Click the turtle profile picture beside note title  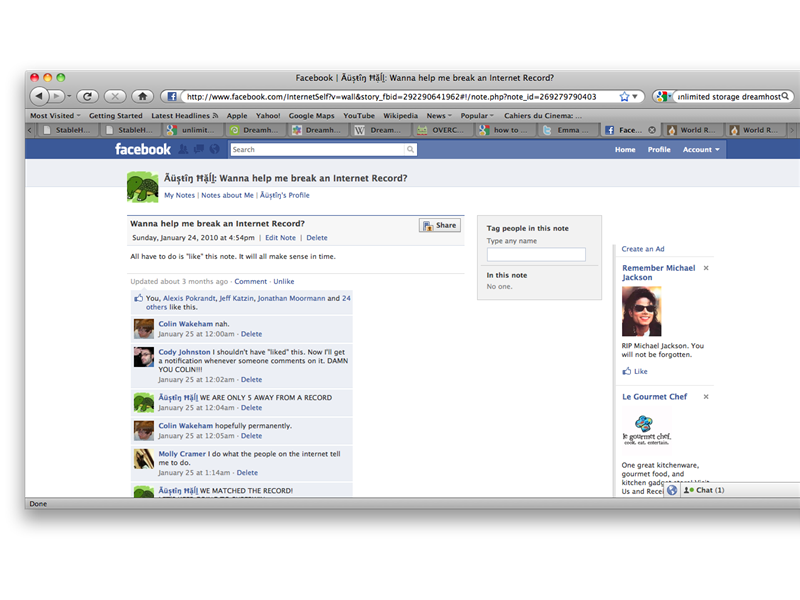[x=142, y=187]
